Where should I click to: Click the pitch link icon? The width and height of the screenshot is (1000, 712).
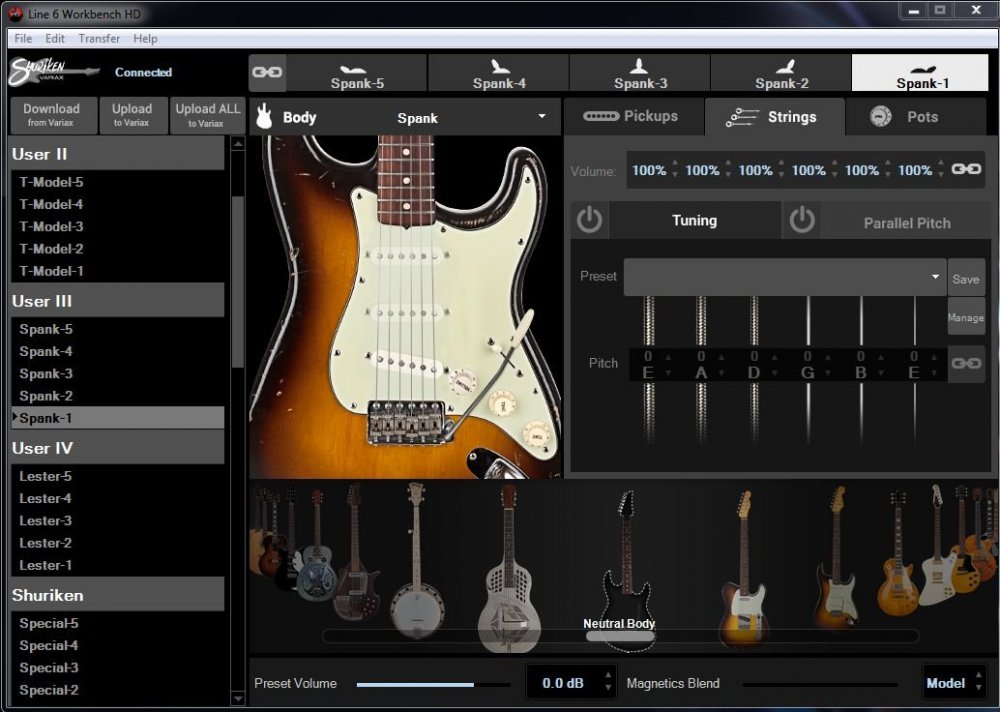coord(966,363)
